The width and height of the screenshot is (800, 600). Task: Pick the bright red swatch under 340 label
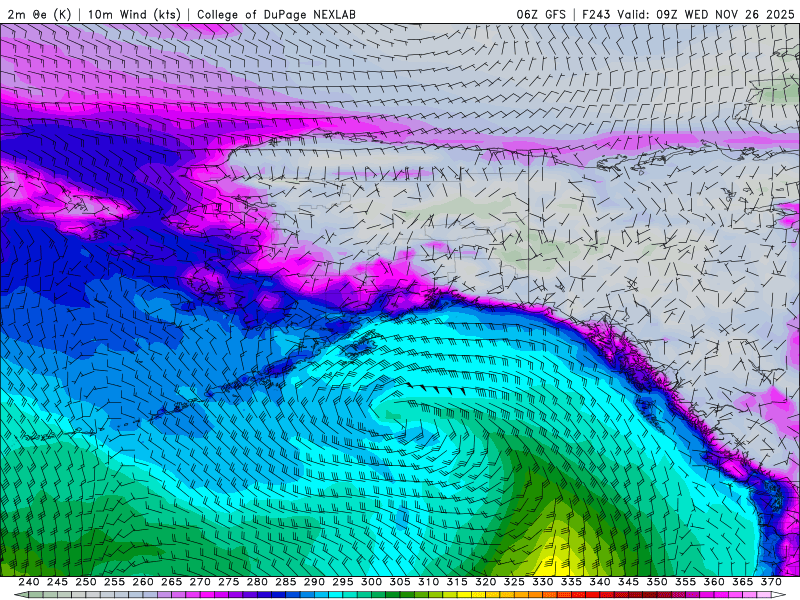tap(592, 595)
